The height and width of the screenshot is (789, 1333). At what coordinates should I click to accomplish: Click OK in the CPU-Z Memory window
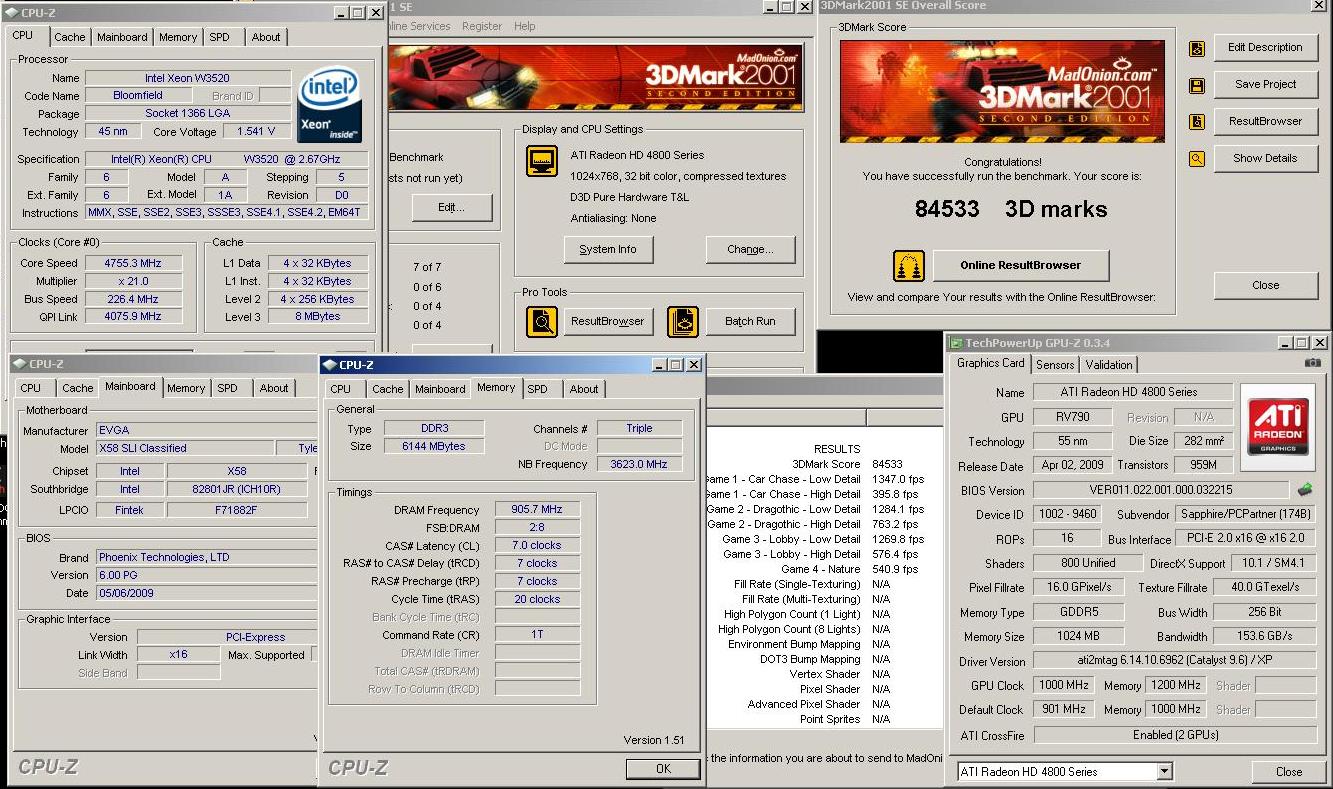(663, 769)
